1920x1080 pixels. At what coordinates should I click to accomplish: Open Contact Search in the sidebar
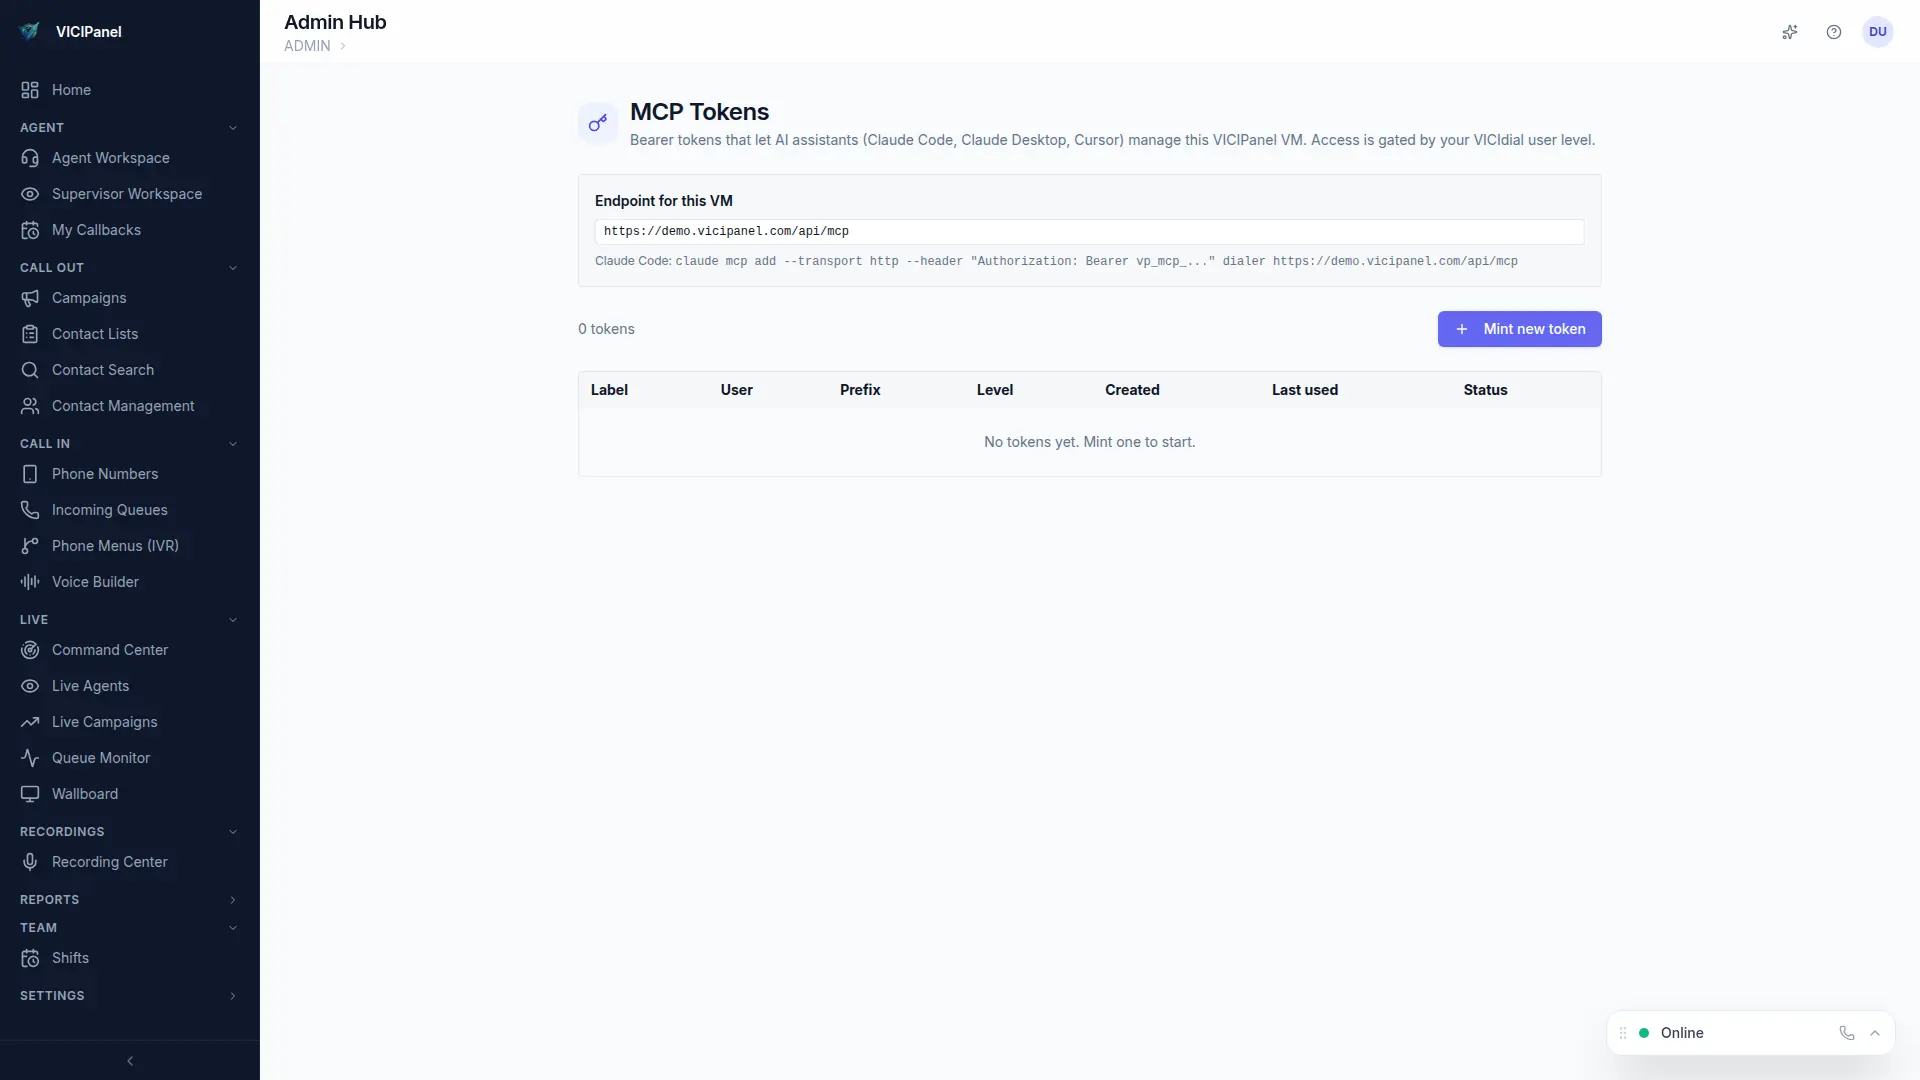pos(102,369)
